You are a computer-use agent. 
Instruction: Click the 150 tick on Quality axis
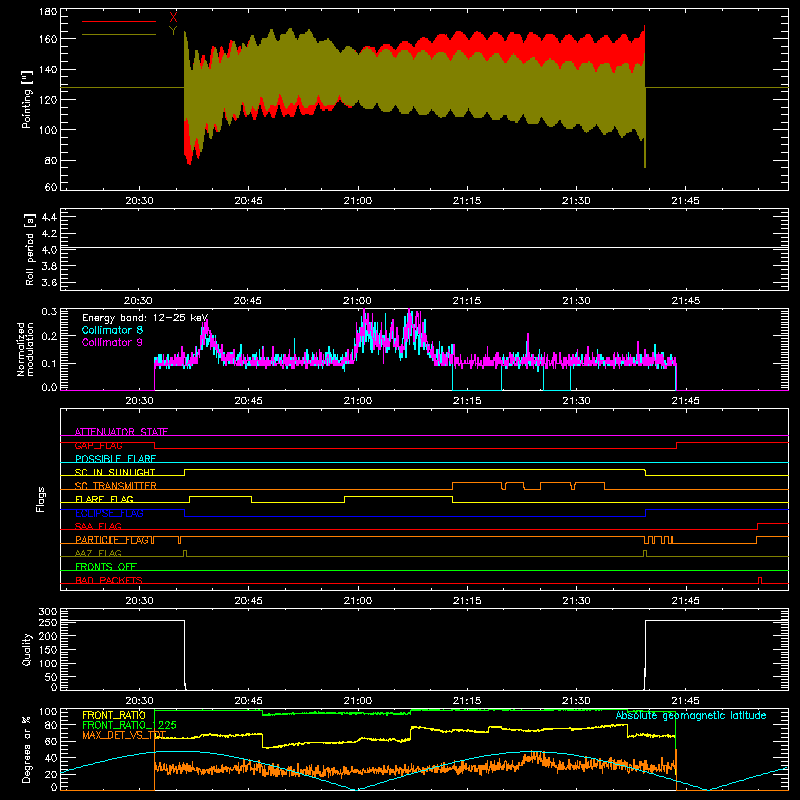tap(48, 650)
